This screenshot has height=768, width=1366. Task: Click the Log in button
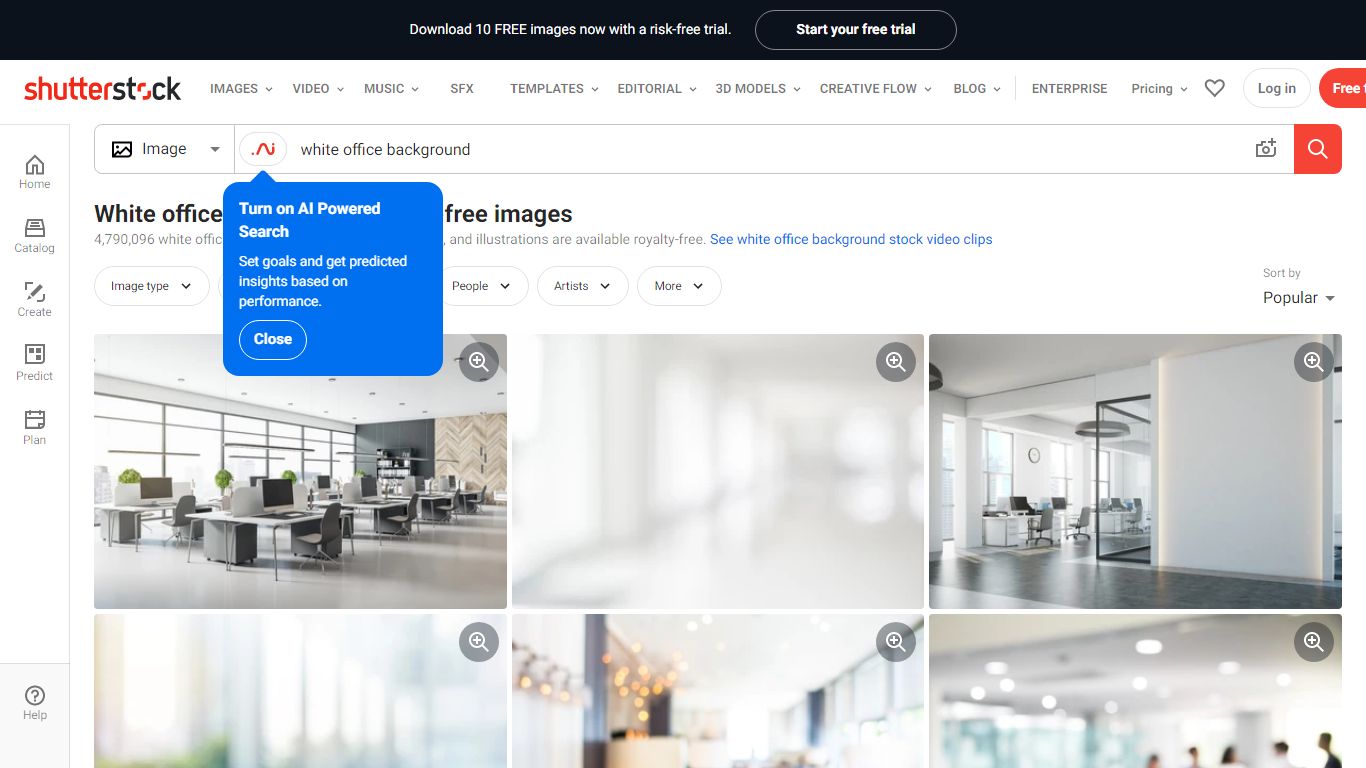tap(1276, 88)
